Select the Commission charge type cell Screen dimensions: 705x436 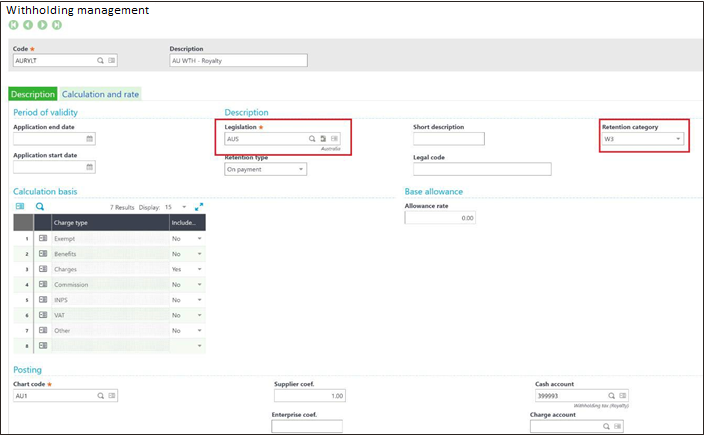tap(110, 285)
